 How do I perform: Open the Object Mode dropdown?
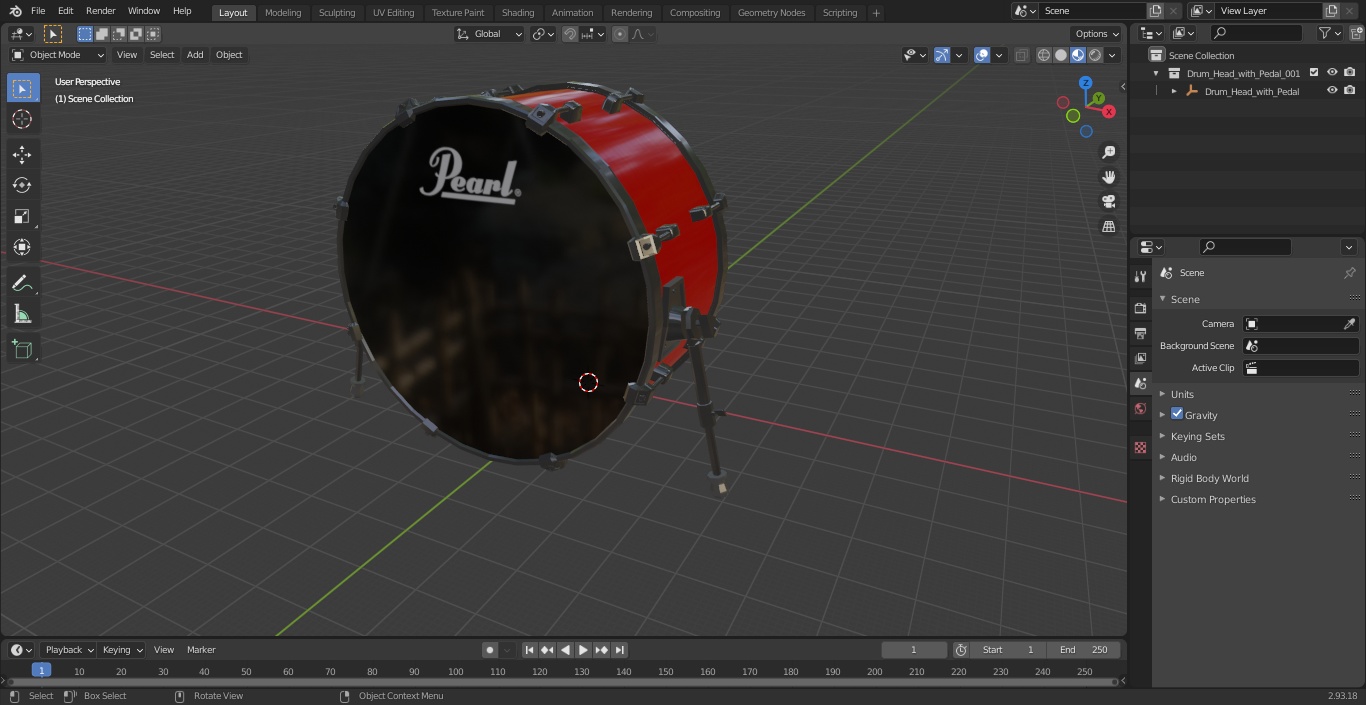point(57,55)
